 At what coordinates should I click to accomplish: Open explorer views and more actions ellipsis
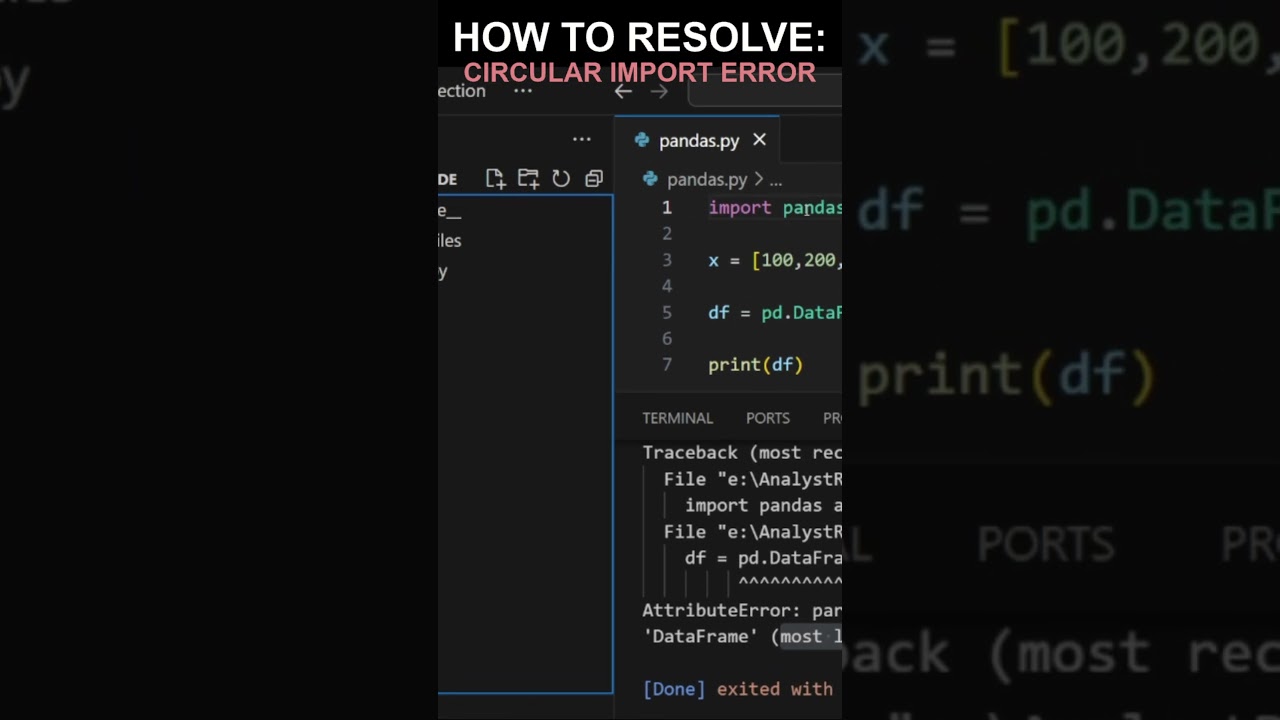click(581, 140)
